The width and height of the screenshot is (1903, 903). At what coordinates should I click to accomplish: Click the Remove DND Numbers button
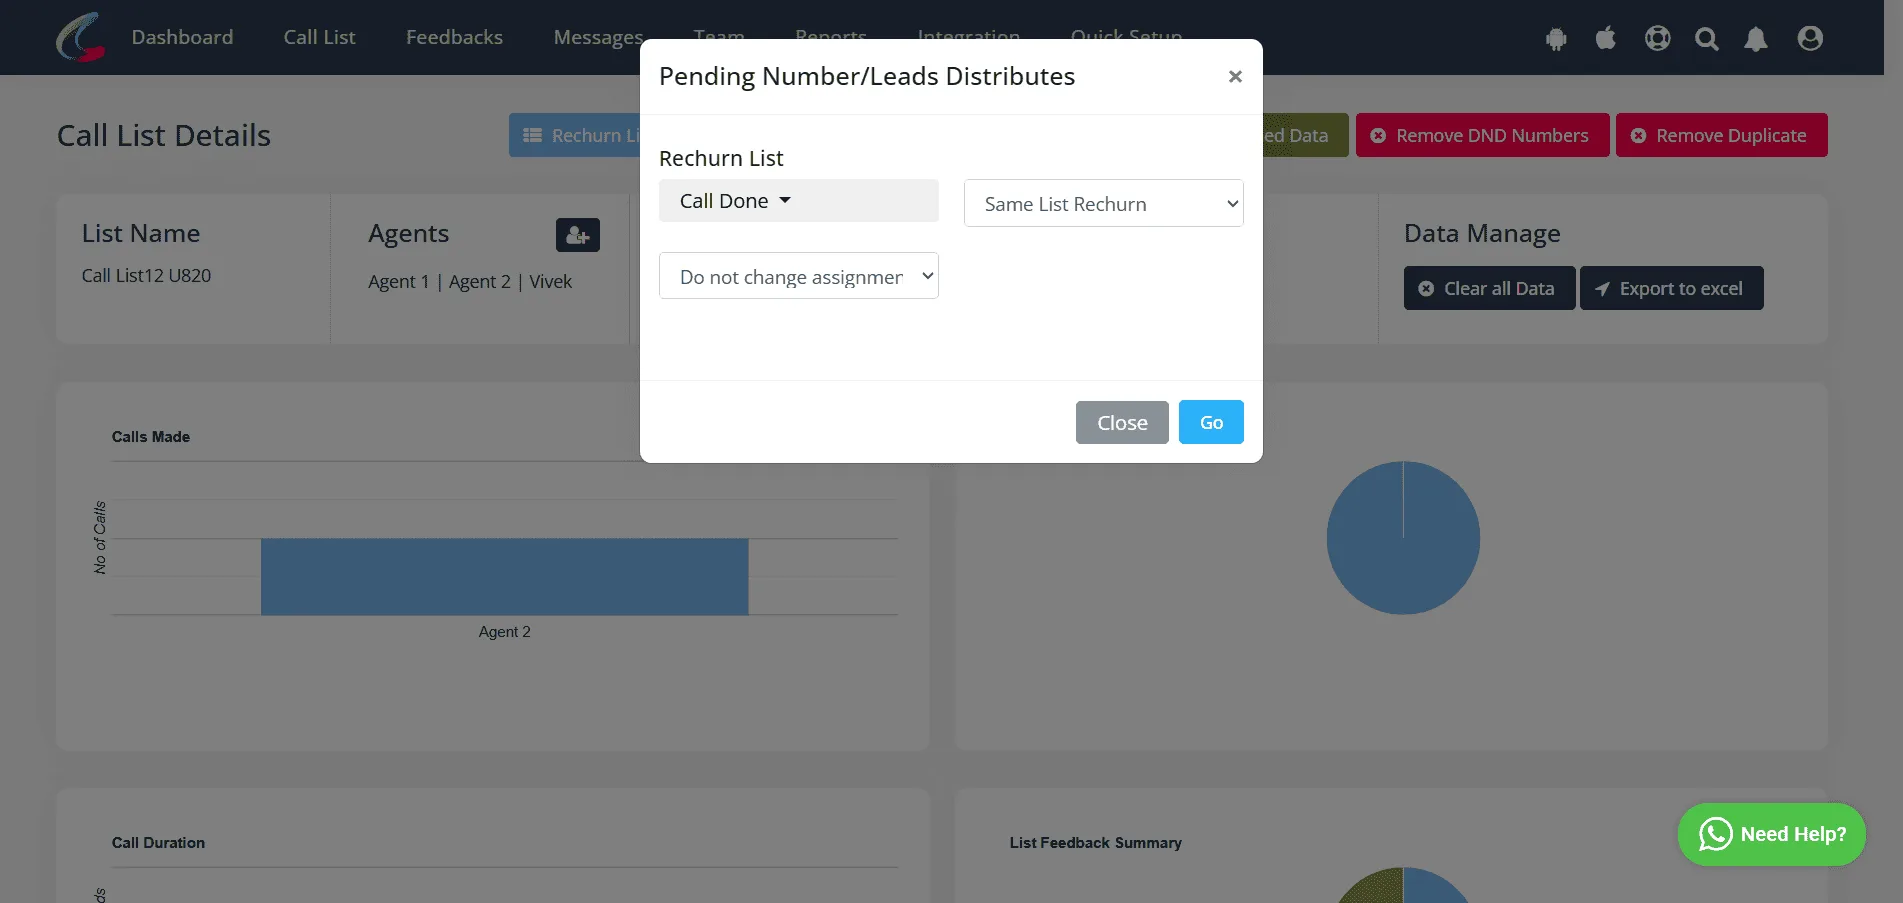tap(1482, 135)
